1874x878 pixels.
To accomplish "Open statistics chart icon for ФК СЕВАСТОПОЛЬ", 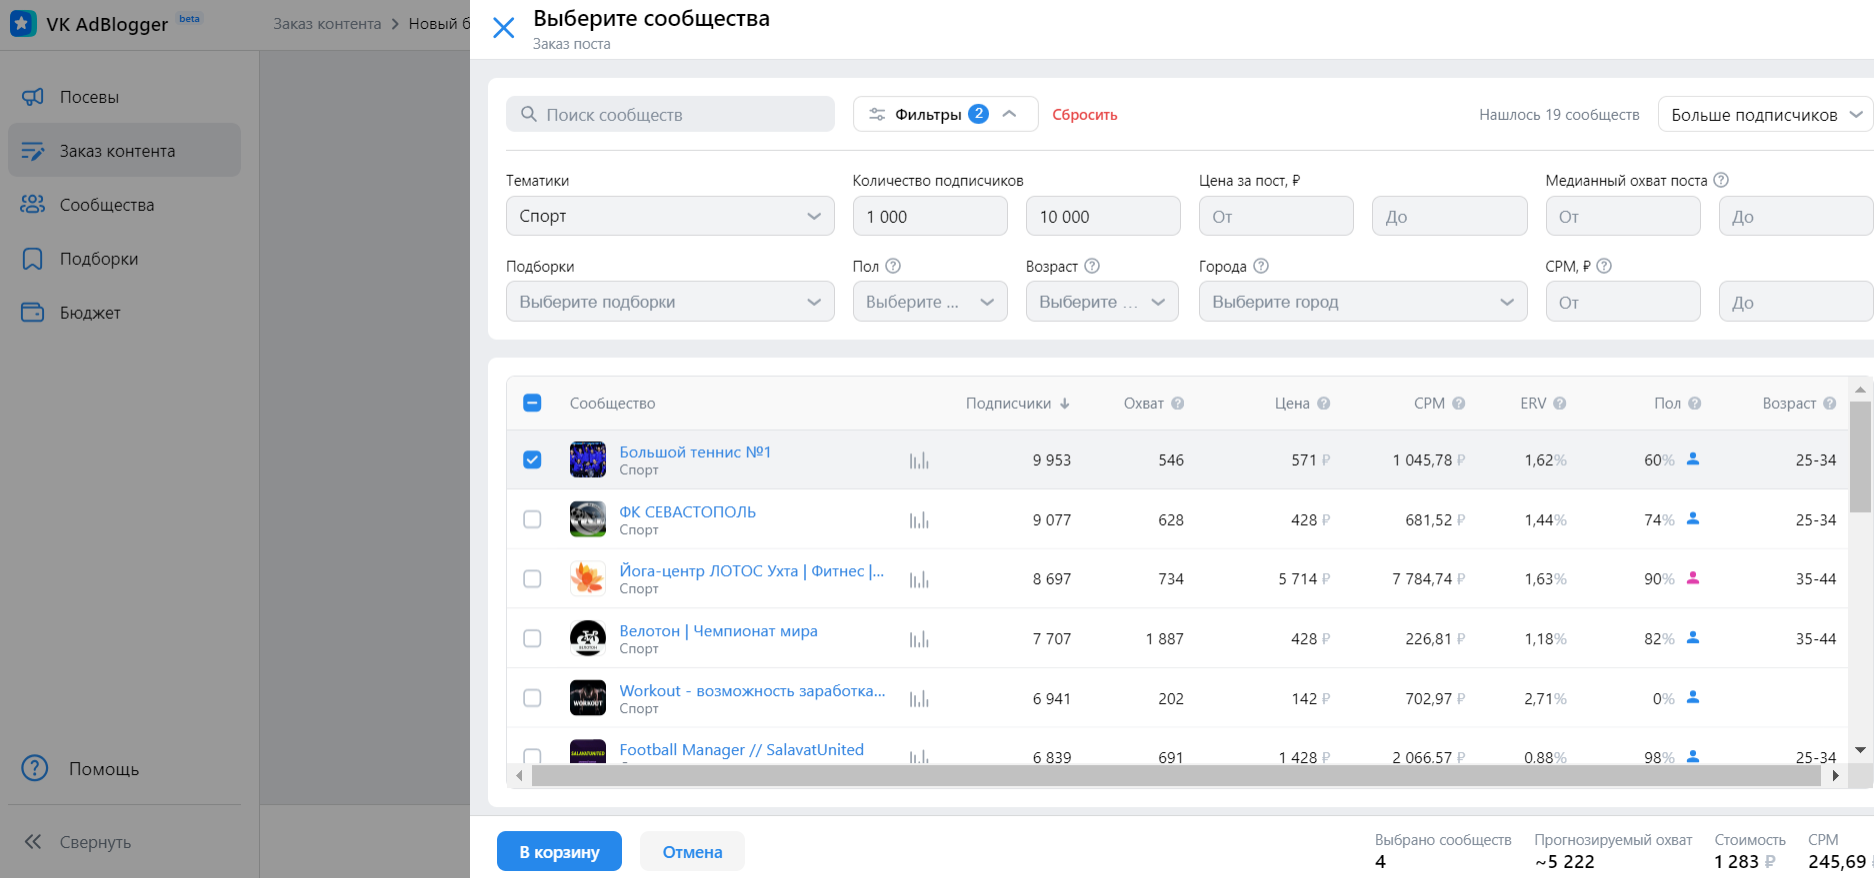I will pos(918,520).
